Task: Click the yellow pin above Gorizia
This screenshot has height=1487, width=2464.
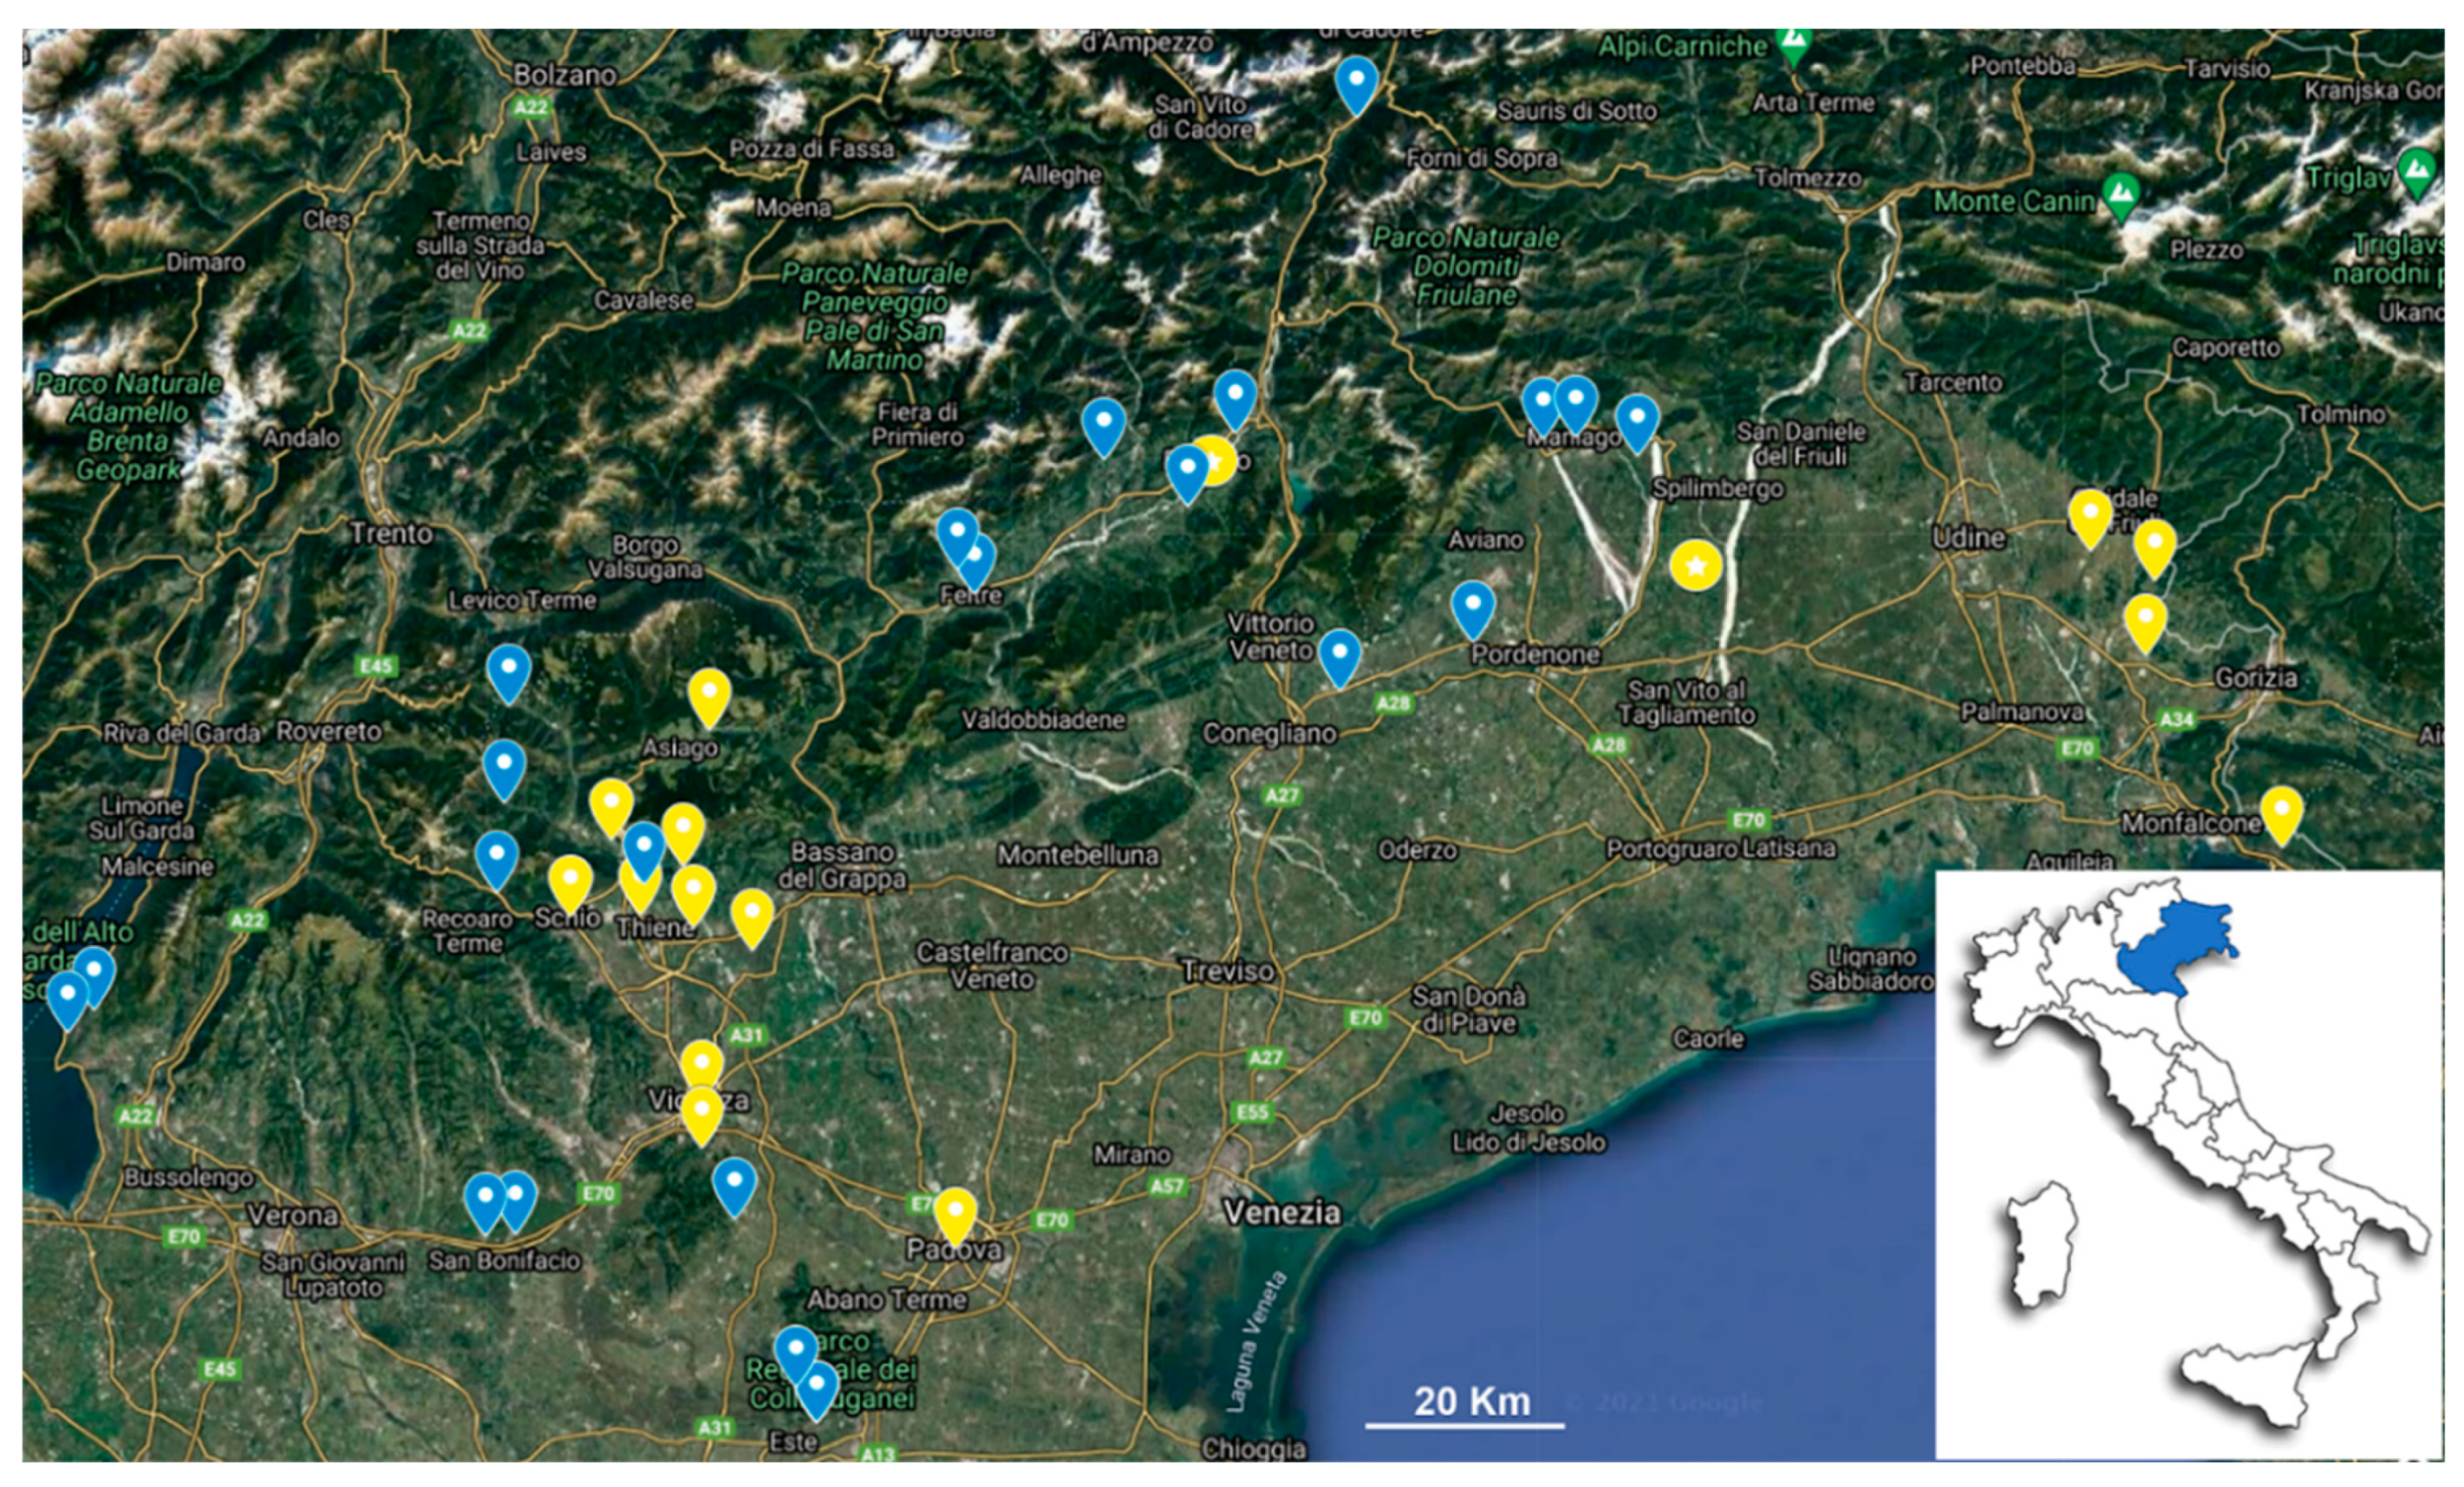Action: 2145,619
